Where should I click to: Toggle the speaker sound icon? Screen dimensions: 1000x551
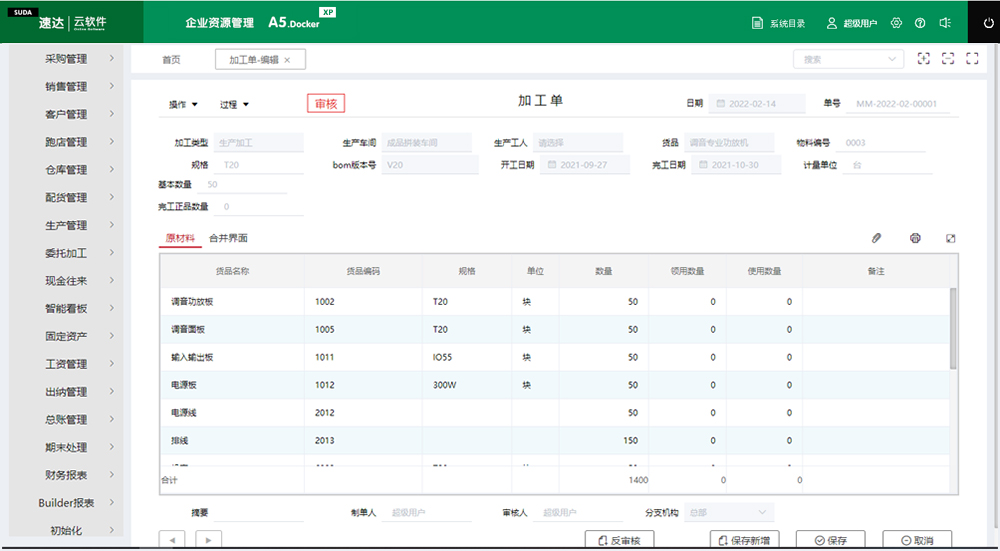click(945, 23)
